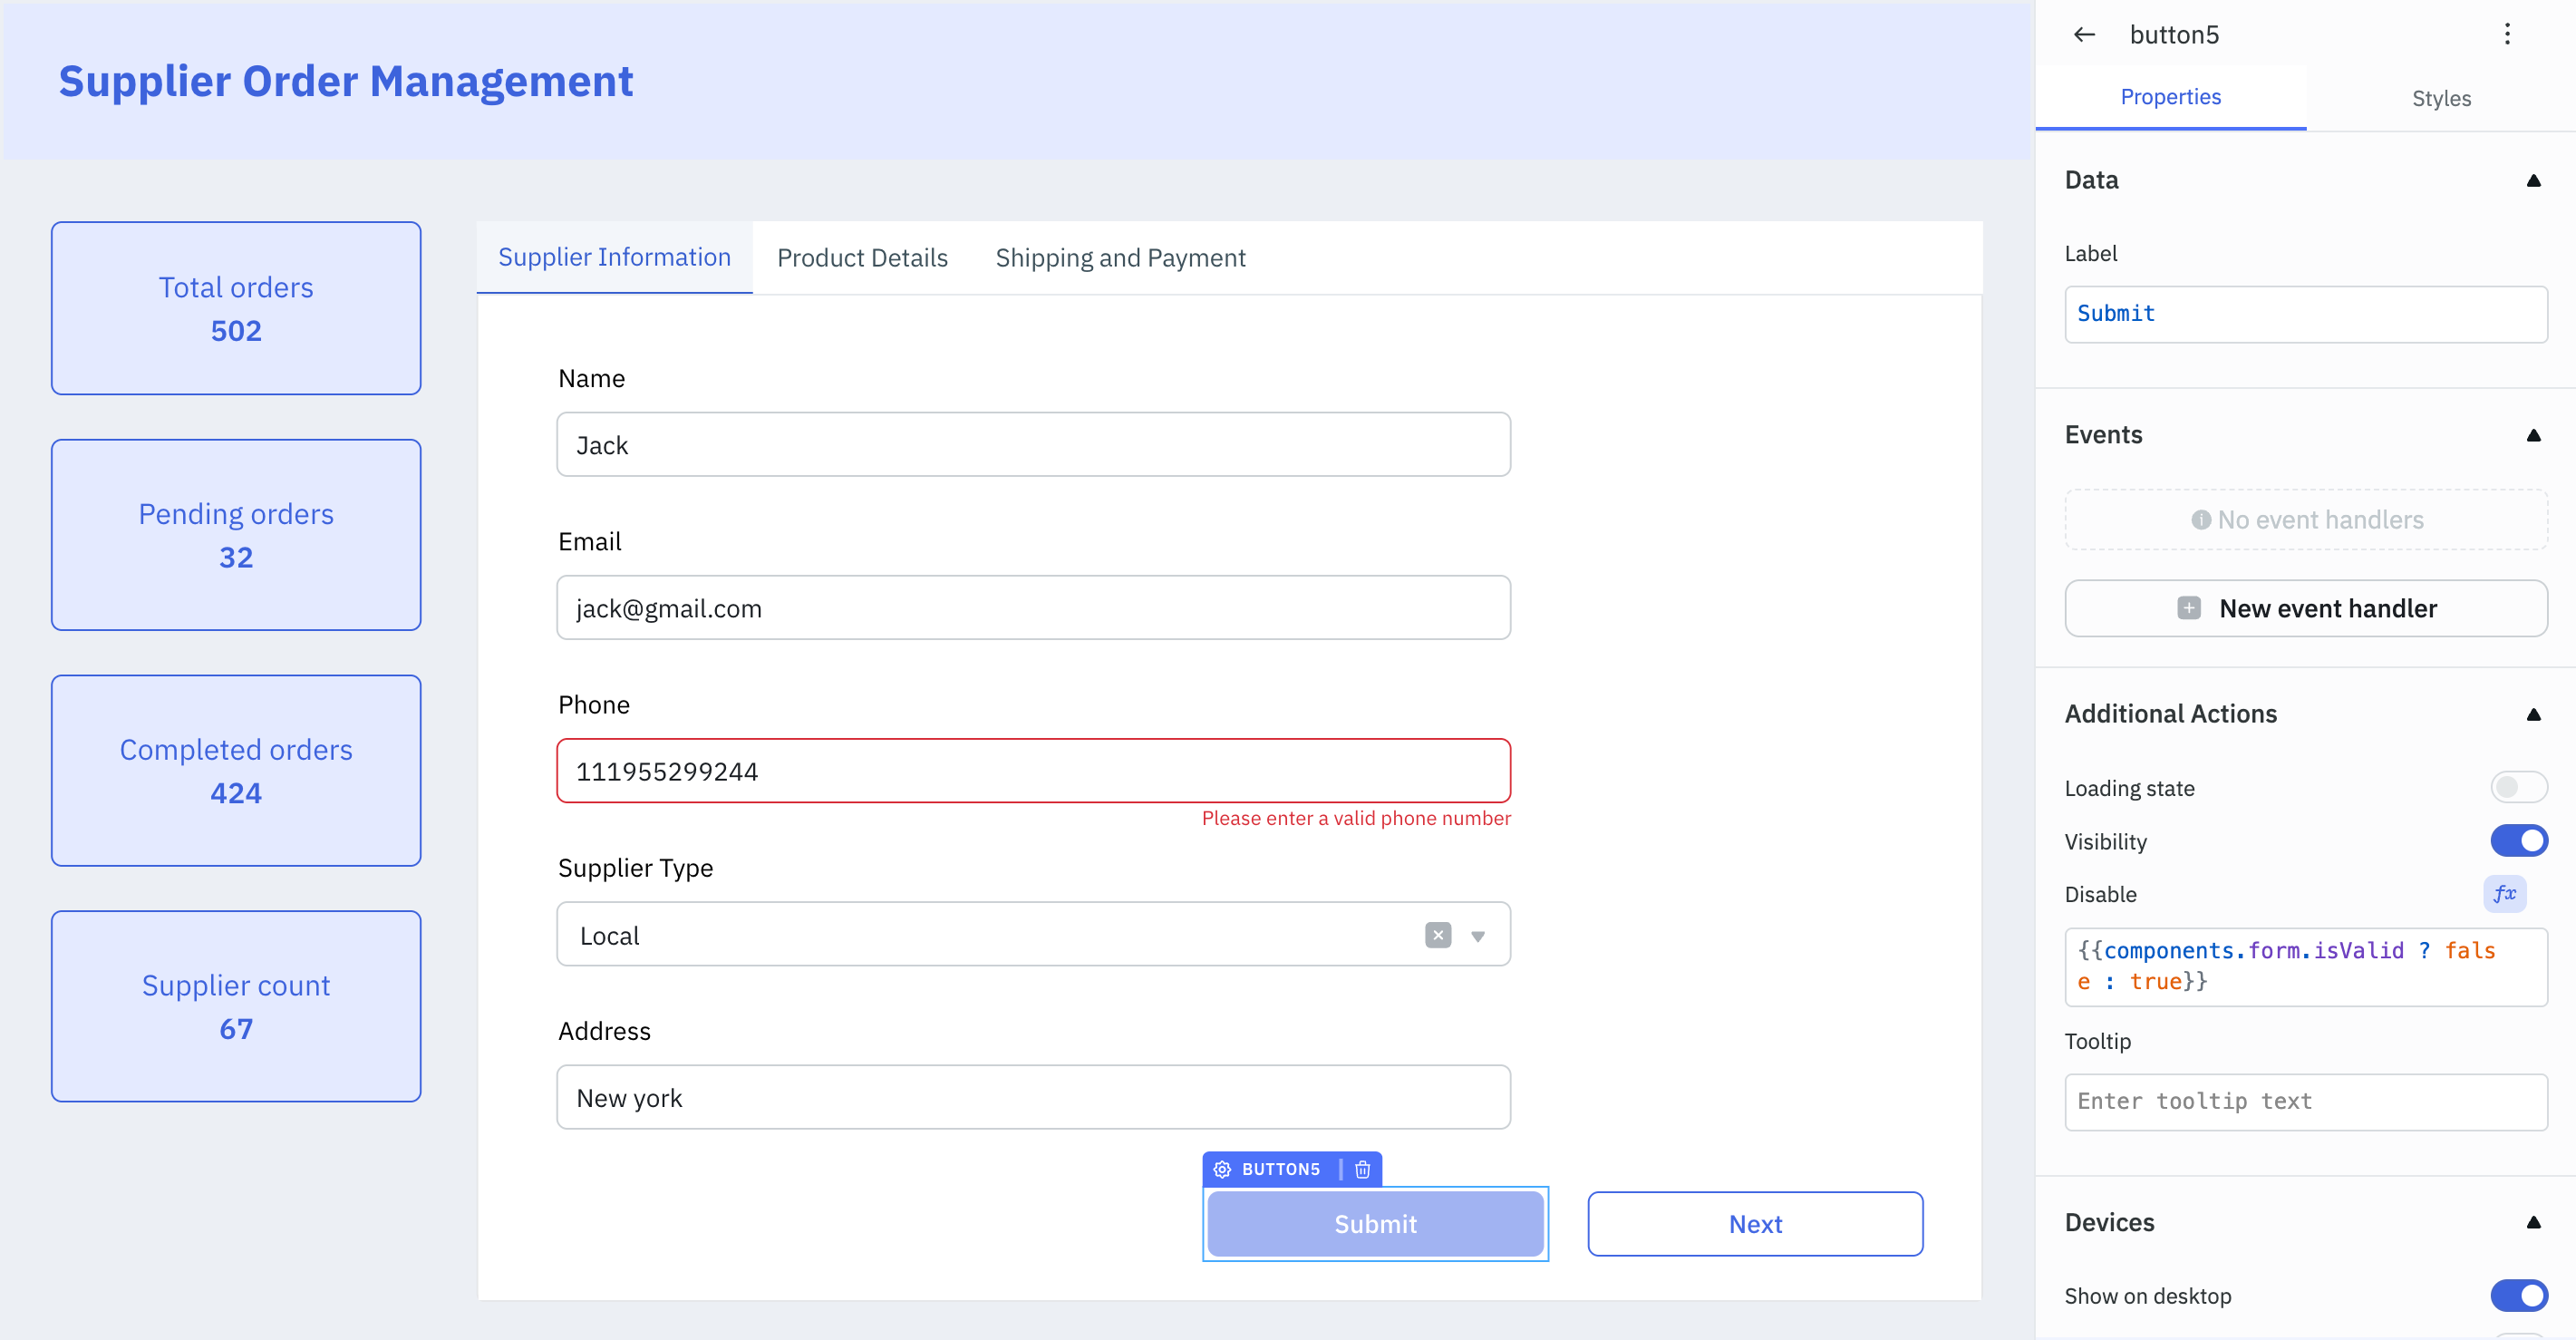Open the Product Details tab
Viewport: 2576px width, 1340px height.
click(x=862, y=258)
